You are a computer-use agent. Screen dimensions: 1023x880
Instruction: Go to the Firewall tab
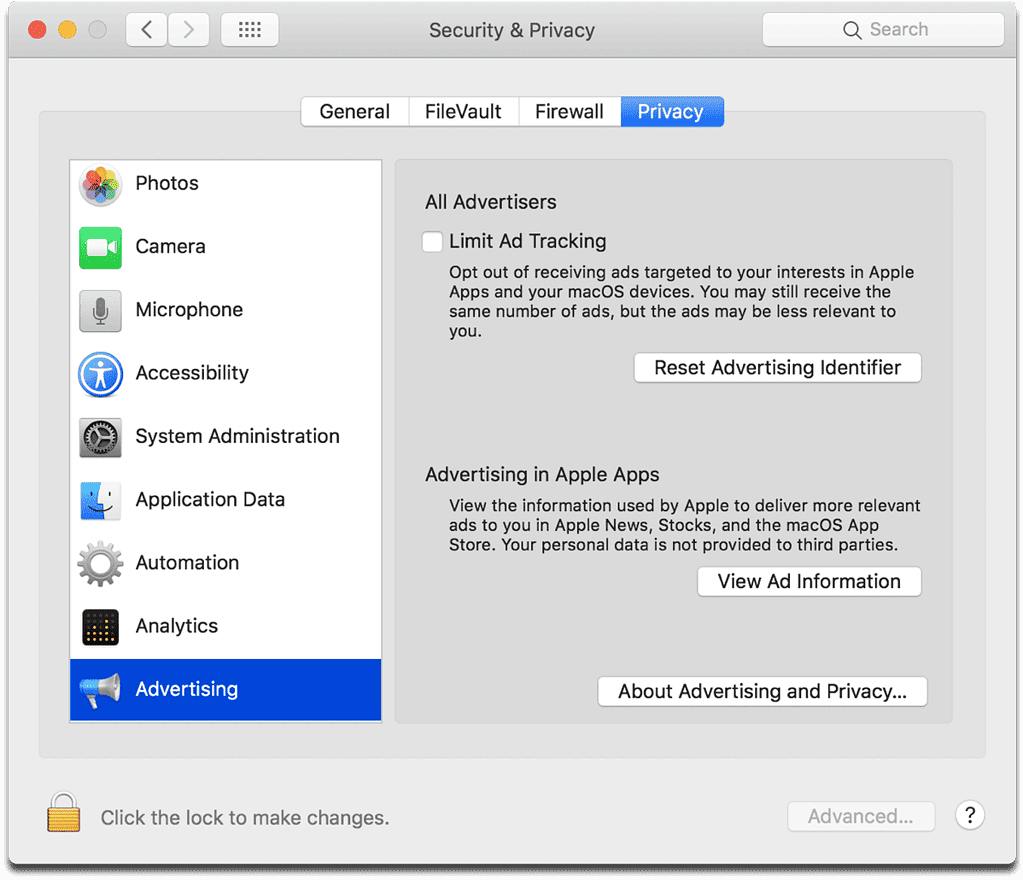(569, 112)
